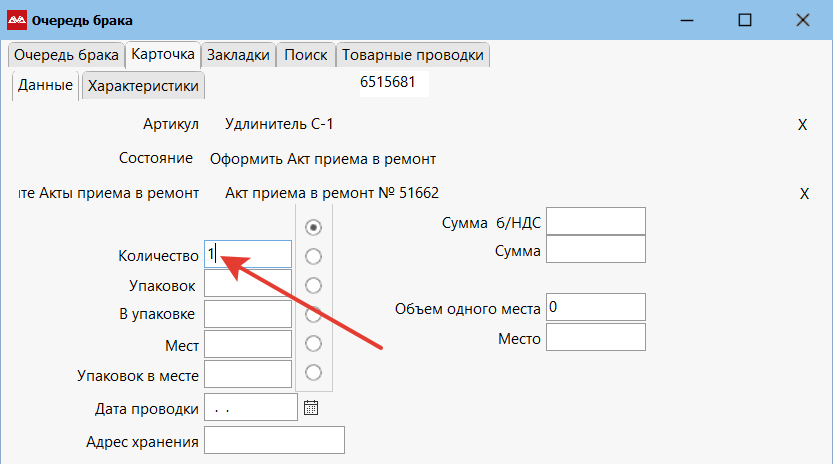
Task: Select the radio button beside Количество field
Action: 313,256
